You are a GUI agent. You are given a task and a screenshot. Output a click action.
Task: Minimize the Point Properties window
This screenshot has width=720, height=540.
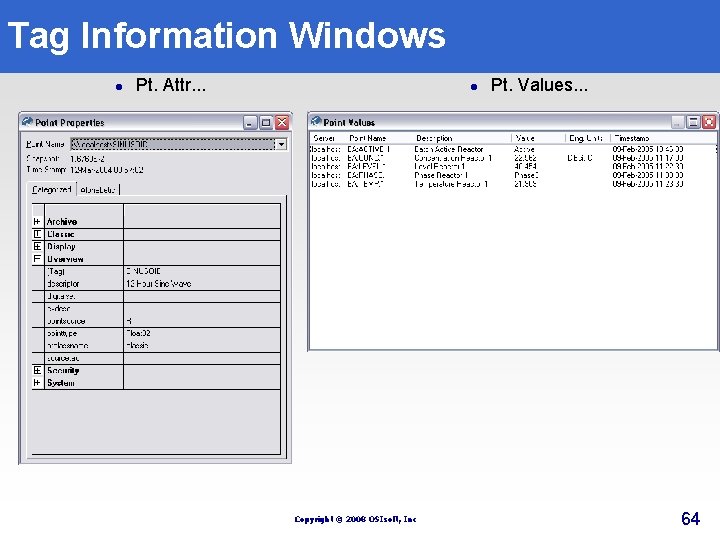(x=250, y=123)
